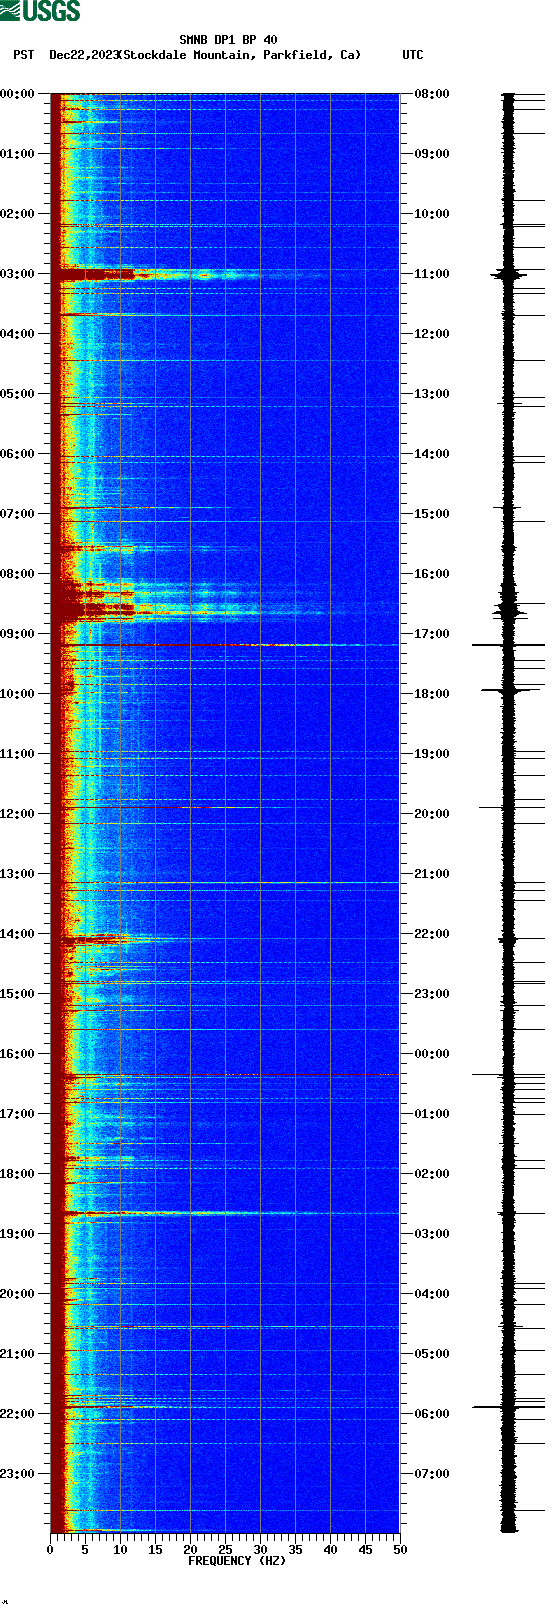Click the UTC 17:00 time label

tap(431, 634)
